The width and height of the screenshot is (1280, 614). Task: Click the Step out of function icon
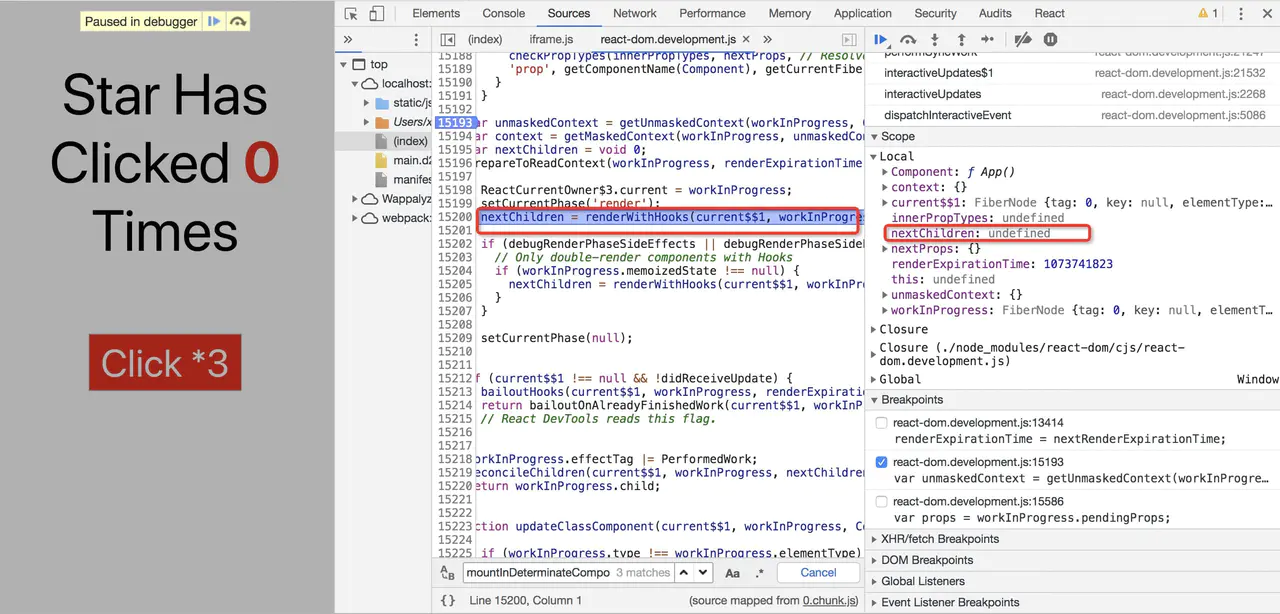pos(961,40)
